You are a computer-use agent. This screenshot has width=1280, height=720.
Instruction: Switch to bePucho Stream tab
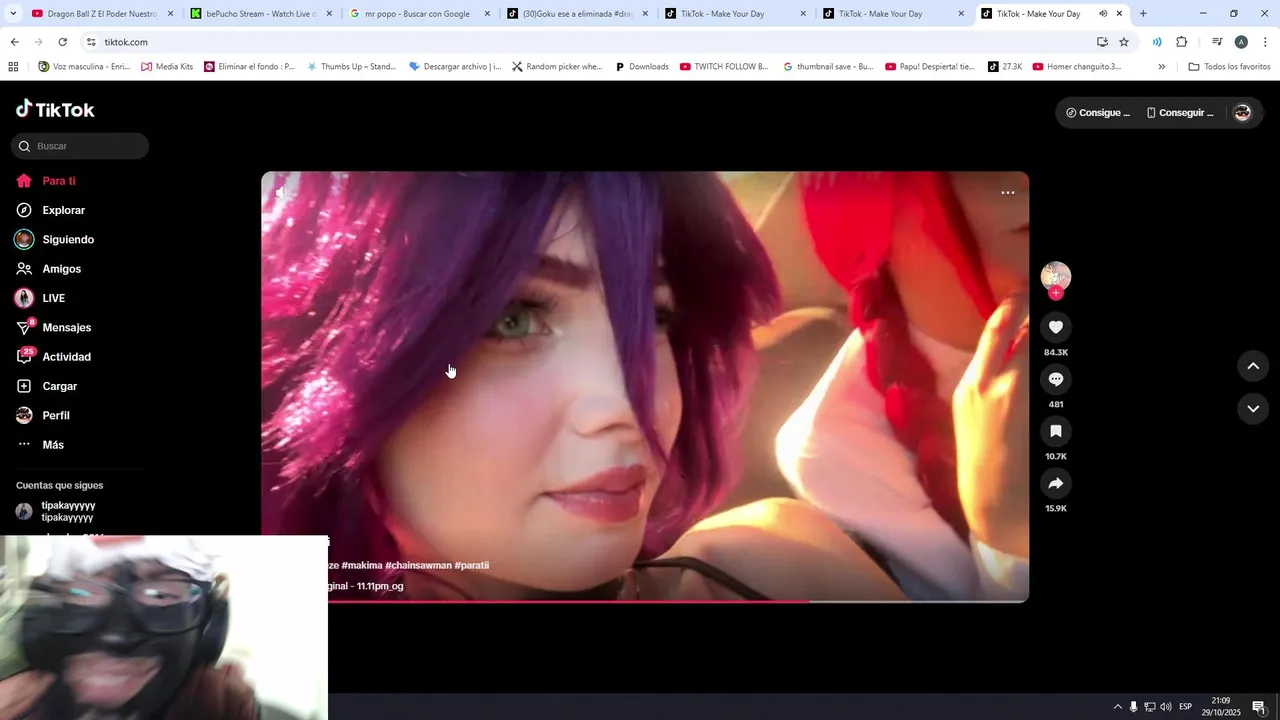pyautogui.click(x=260, y=14)
